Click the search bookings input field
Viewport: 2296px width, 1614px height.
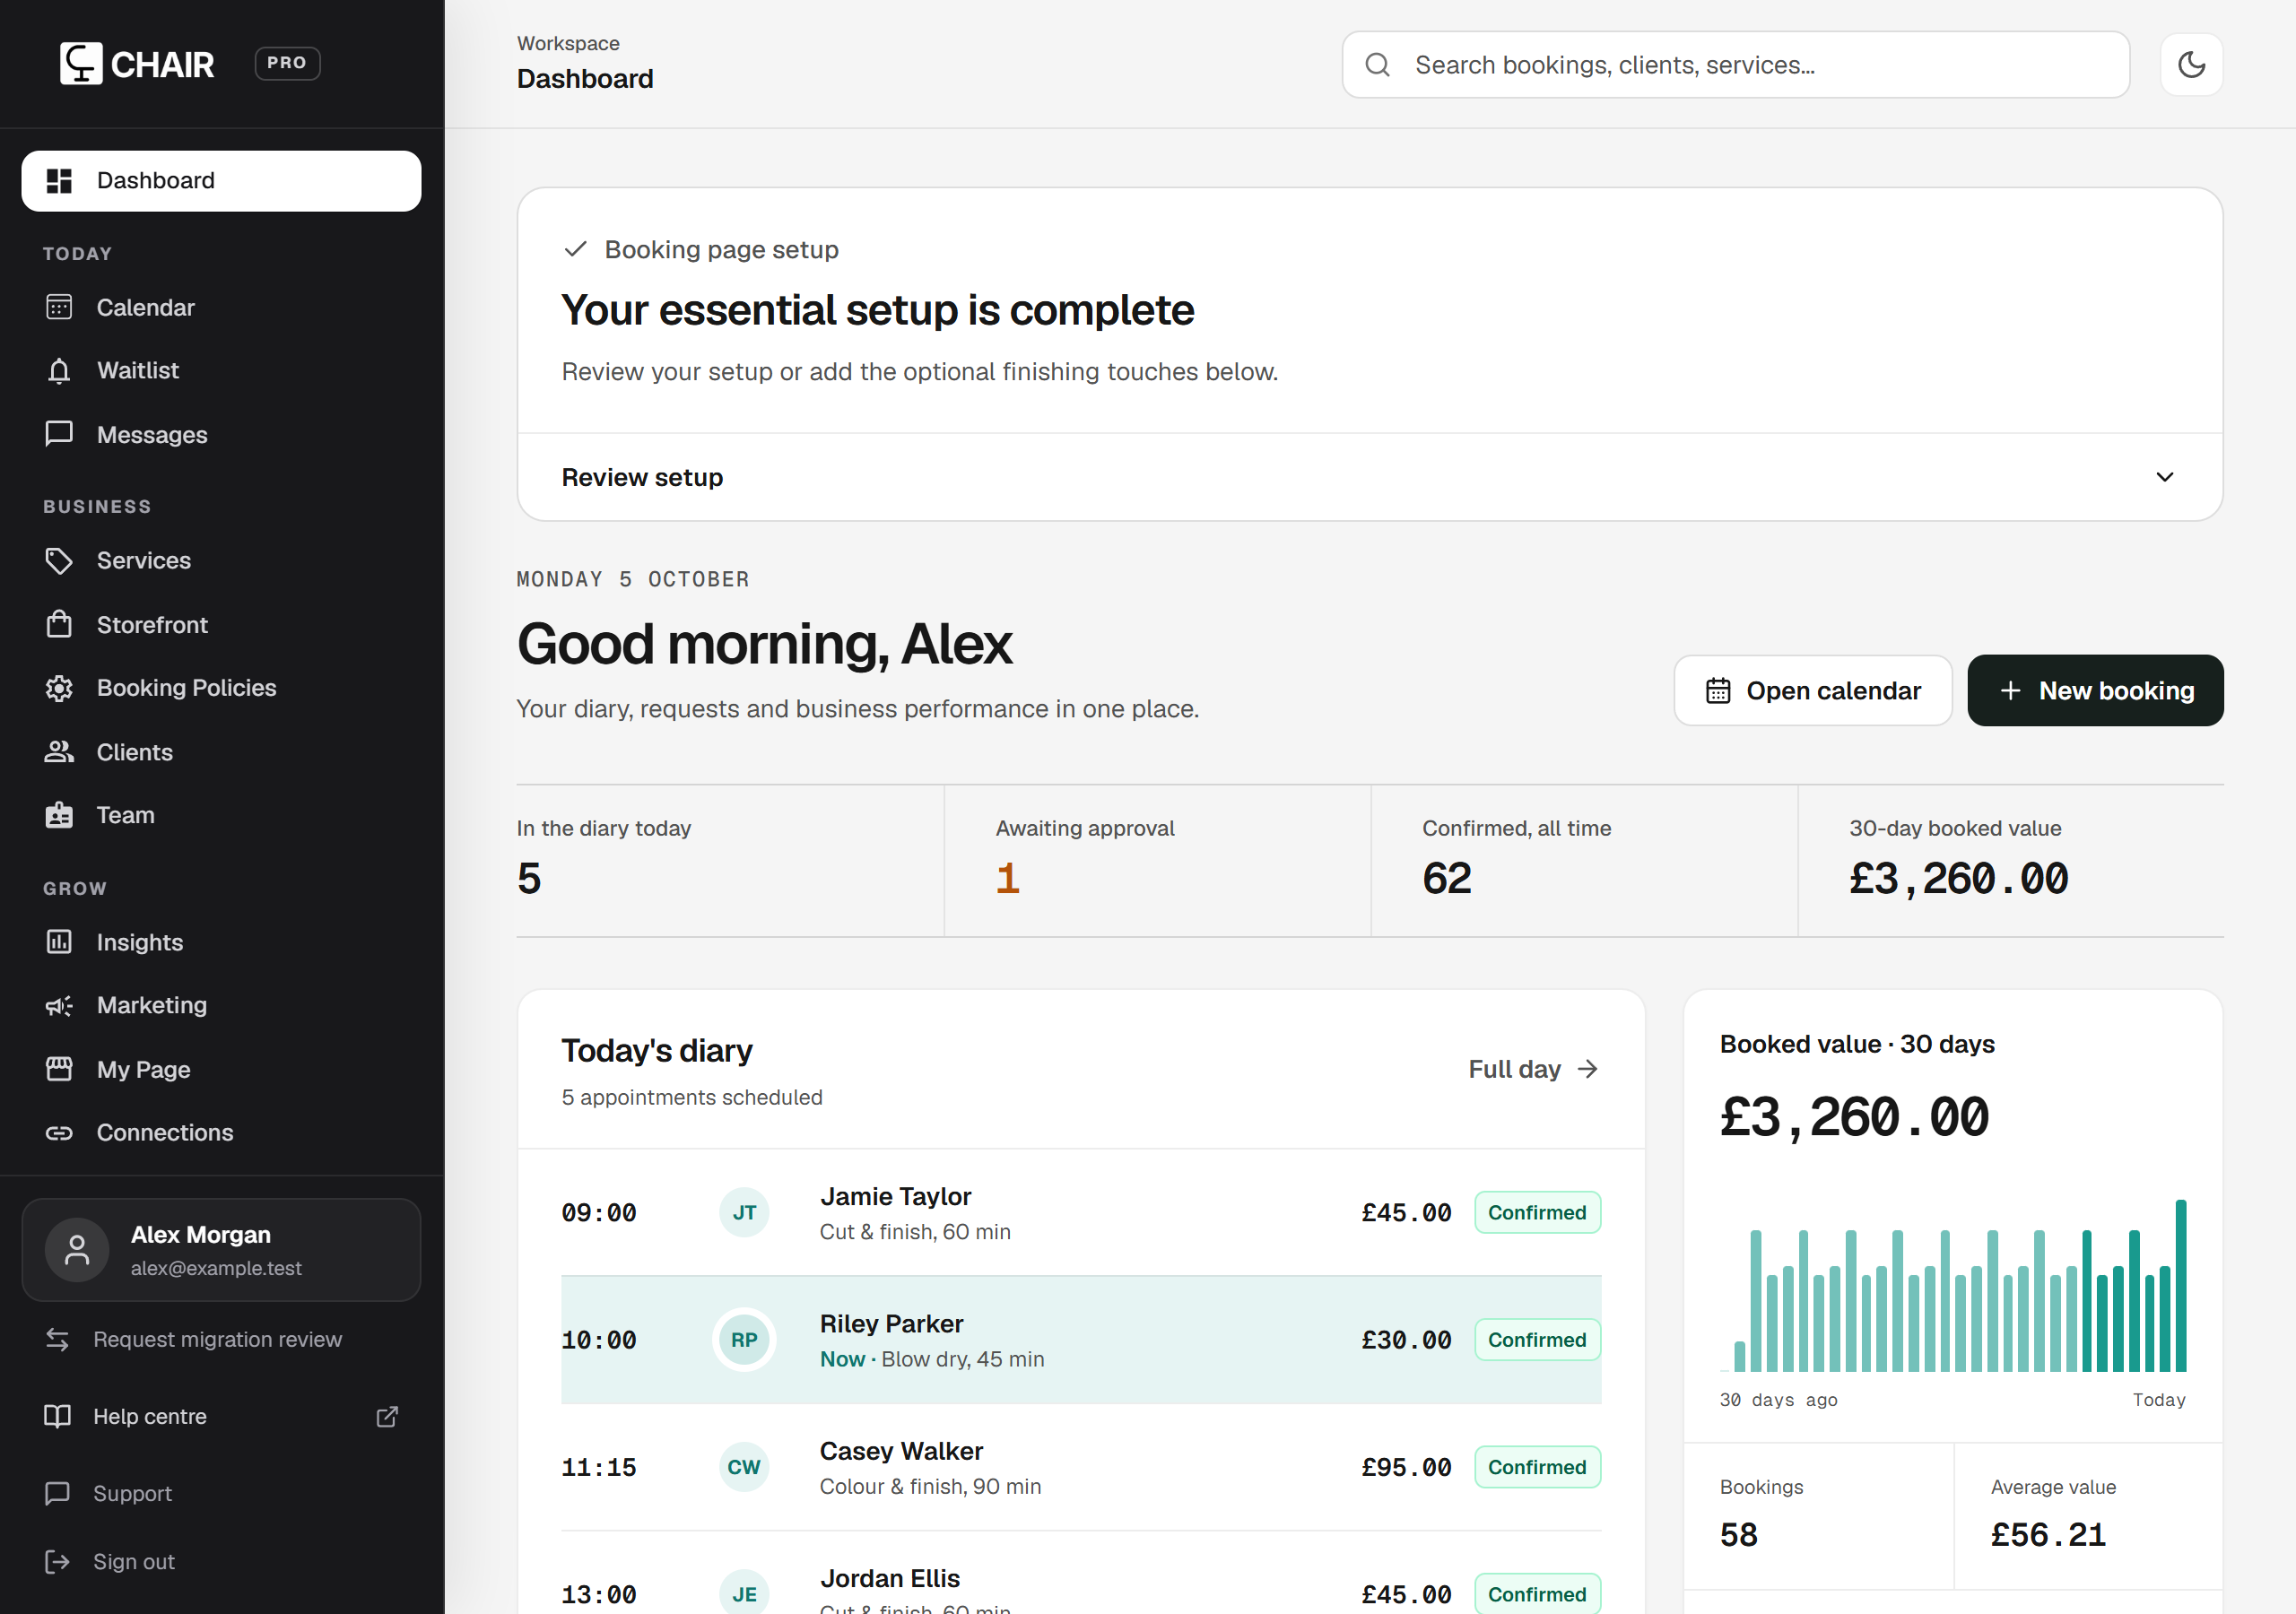pos(1735,65)
